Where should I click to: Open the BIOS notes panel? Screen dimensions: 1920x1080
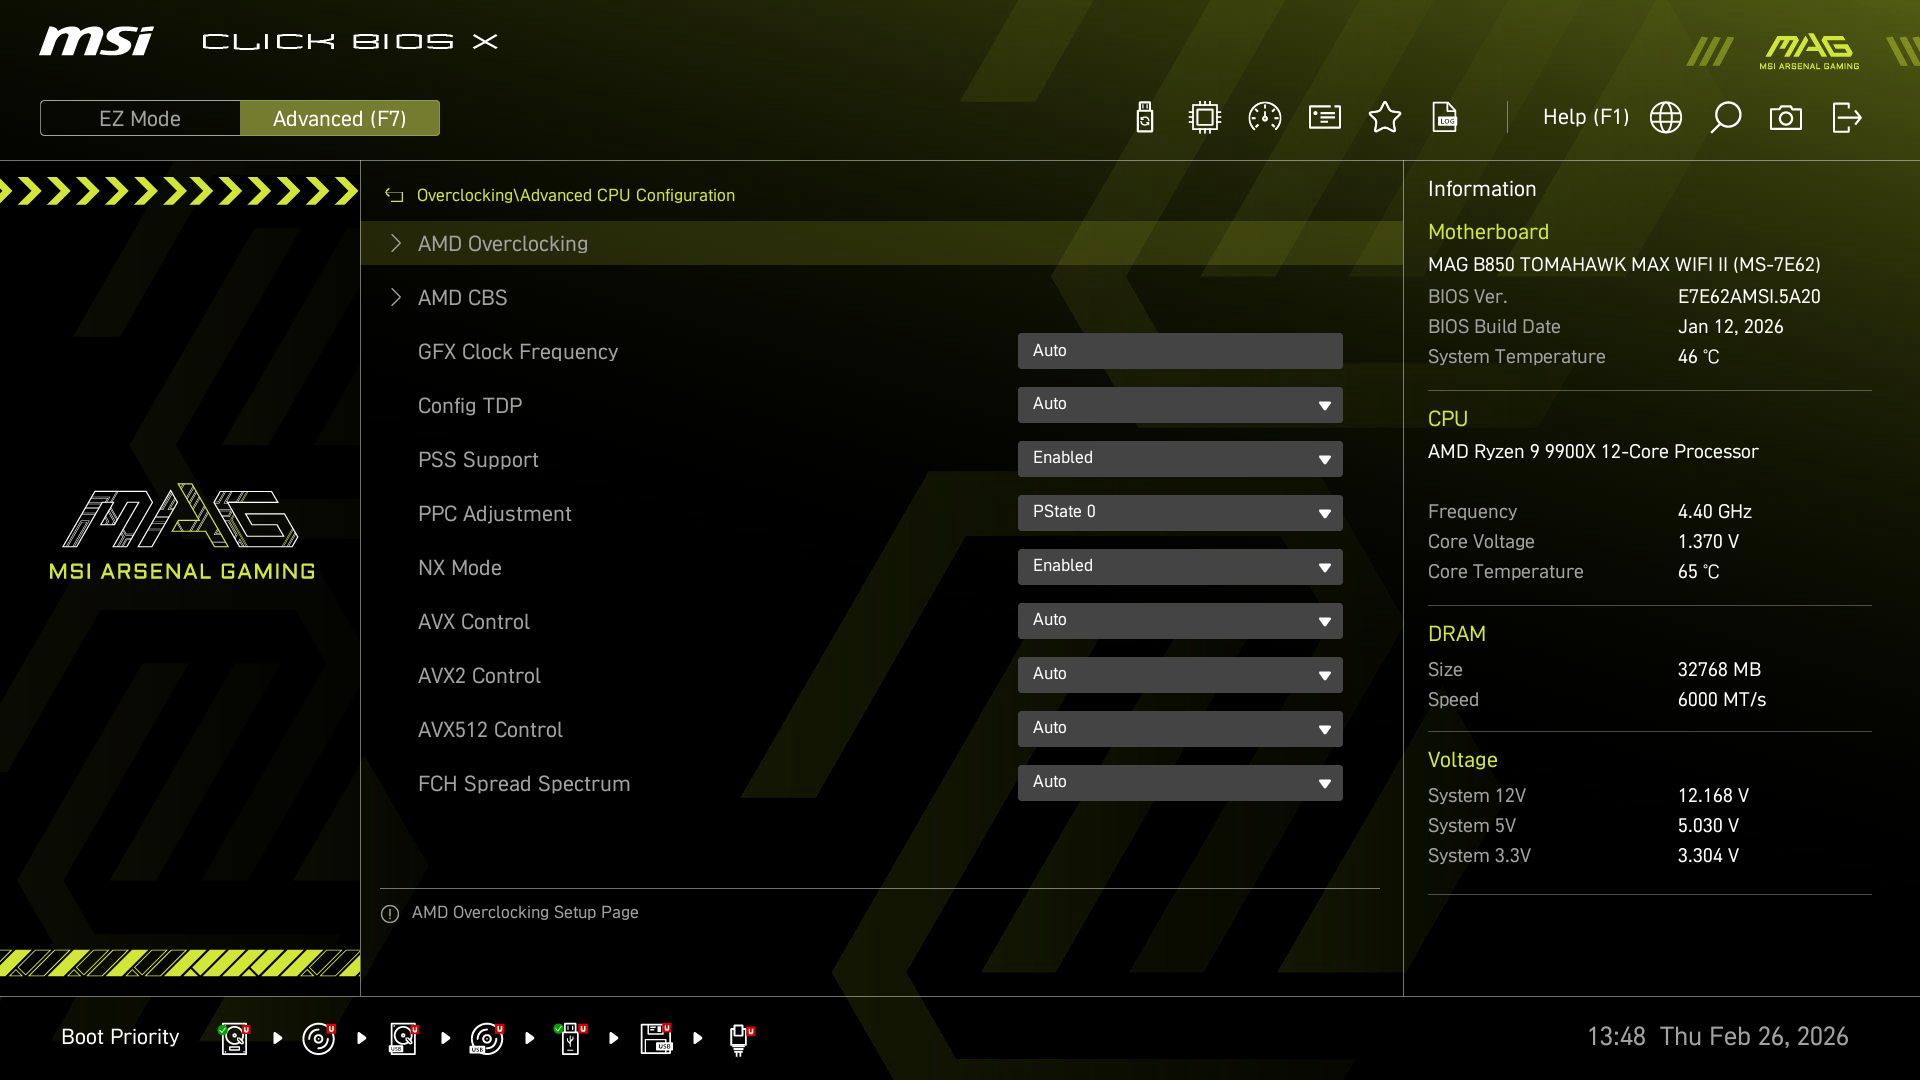pos(1324,117)
